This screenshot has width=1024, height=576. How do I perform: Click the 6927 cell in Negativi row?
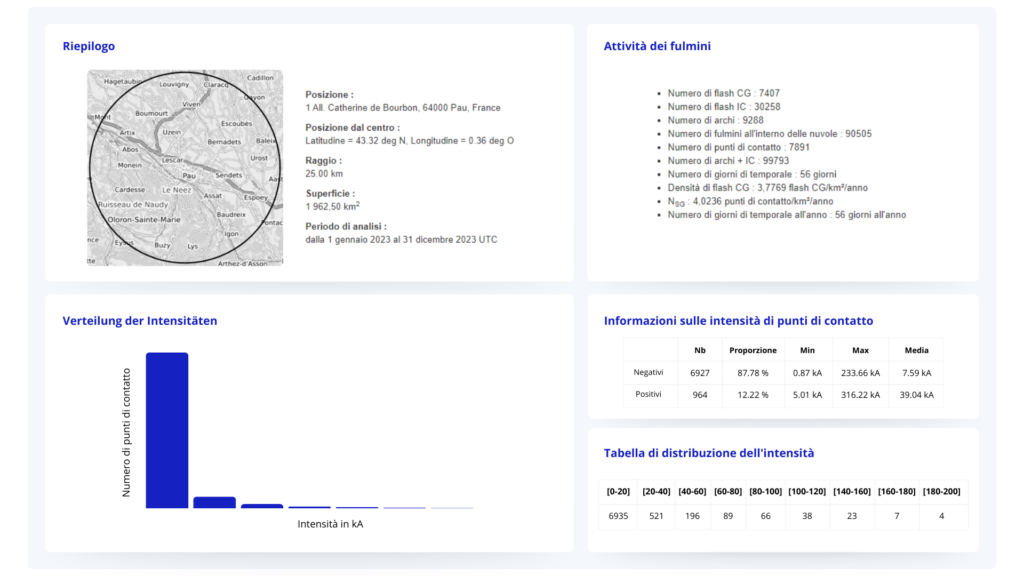point(699,373)
